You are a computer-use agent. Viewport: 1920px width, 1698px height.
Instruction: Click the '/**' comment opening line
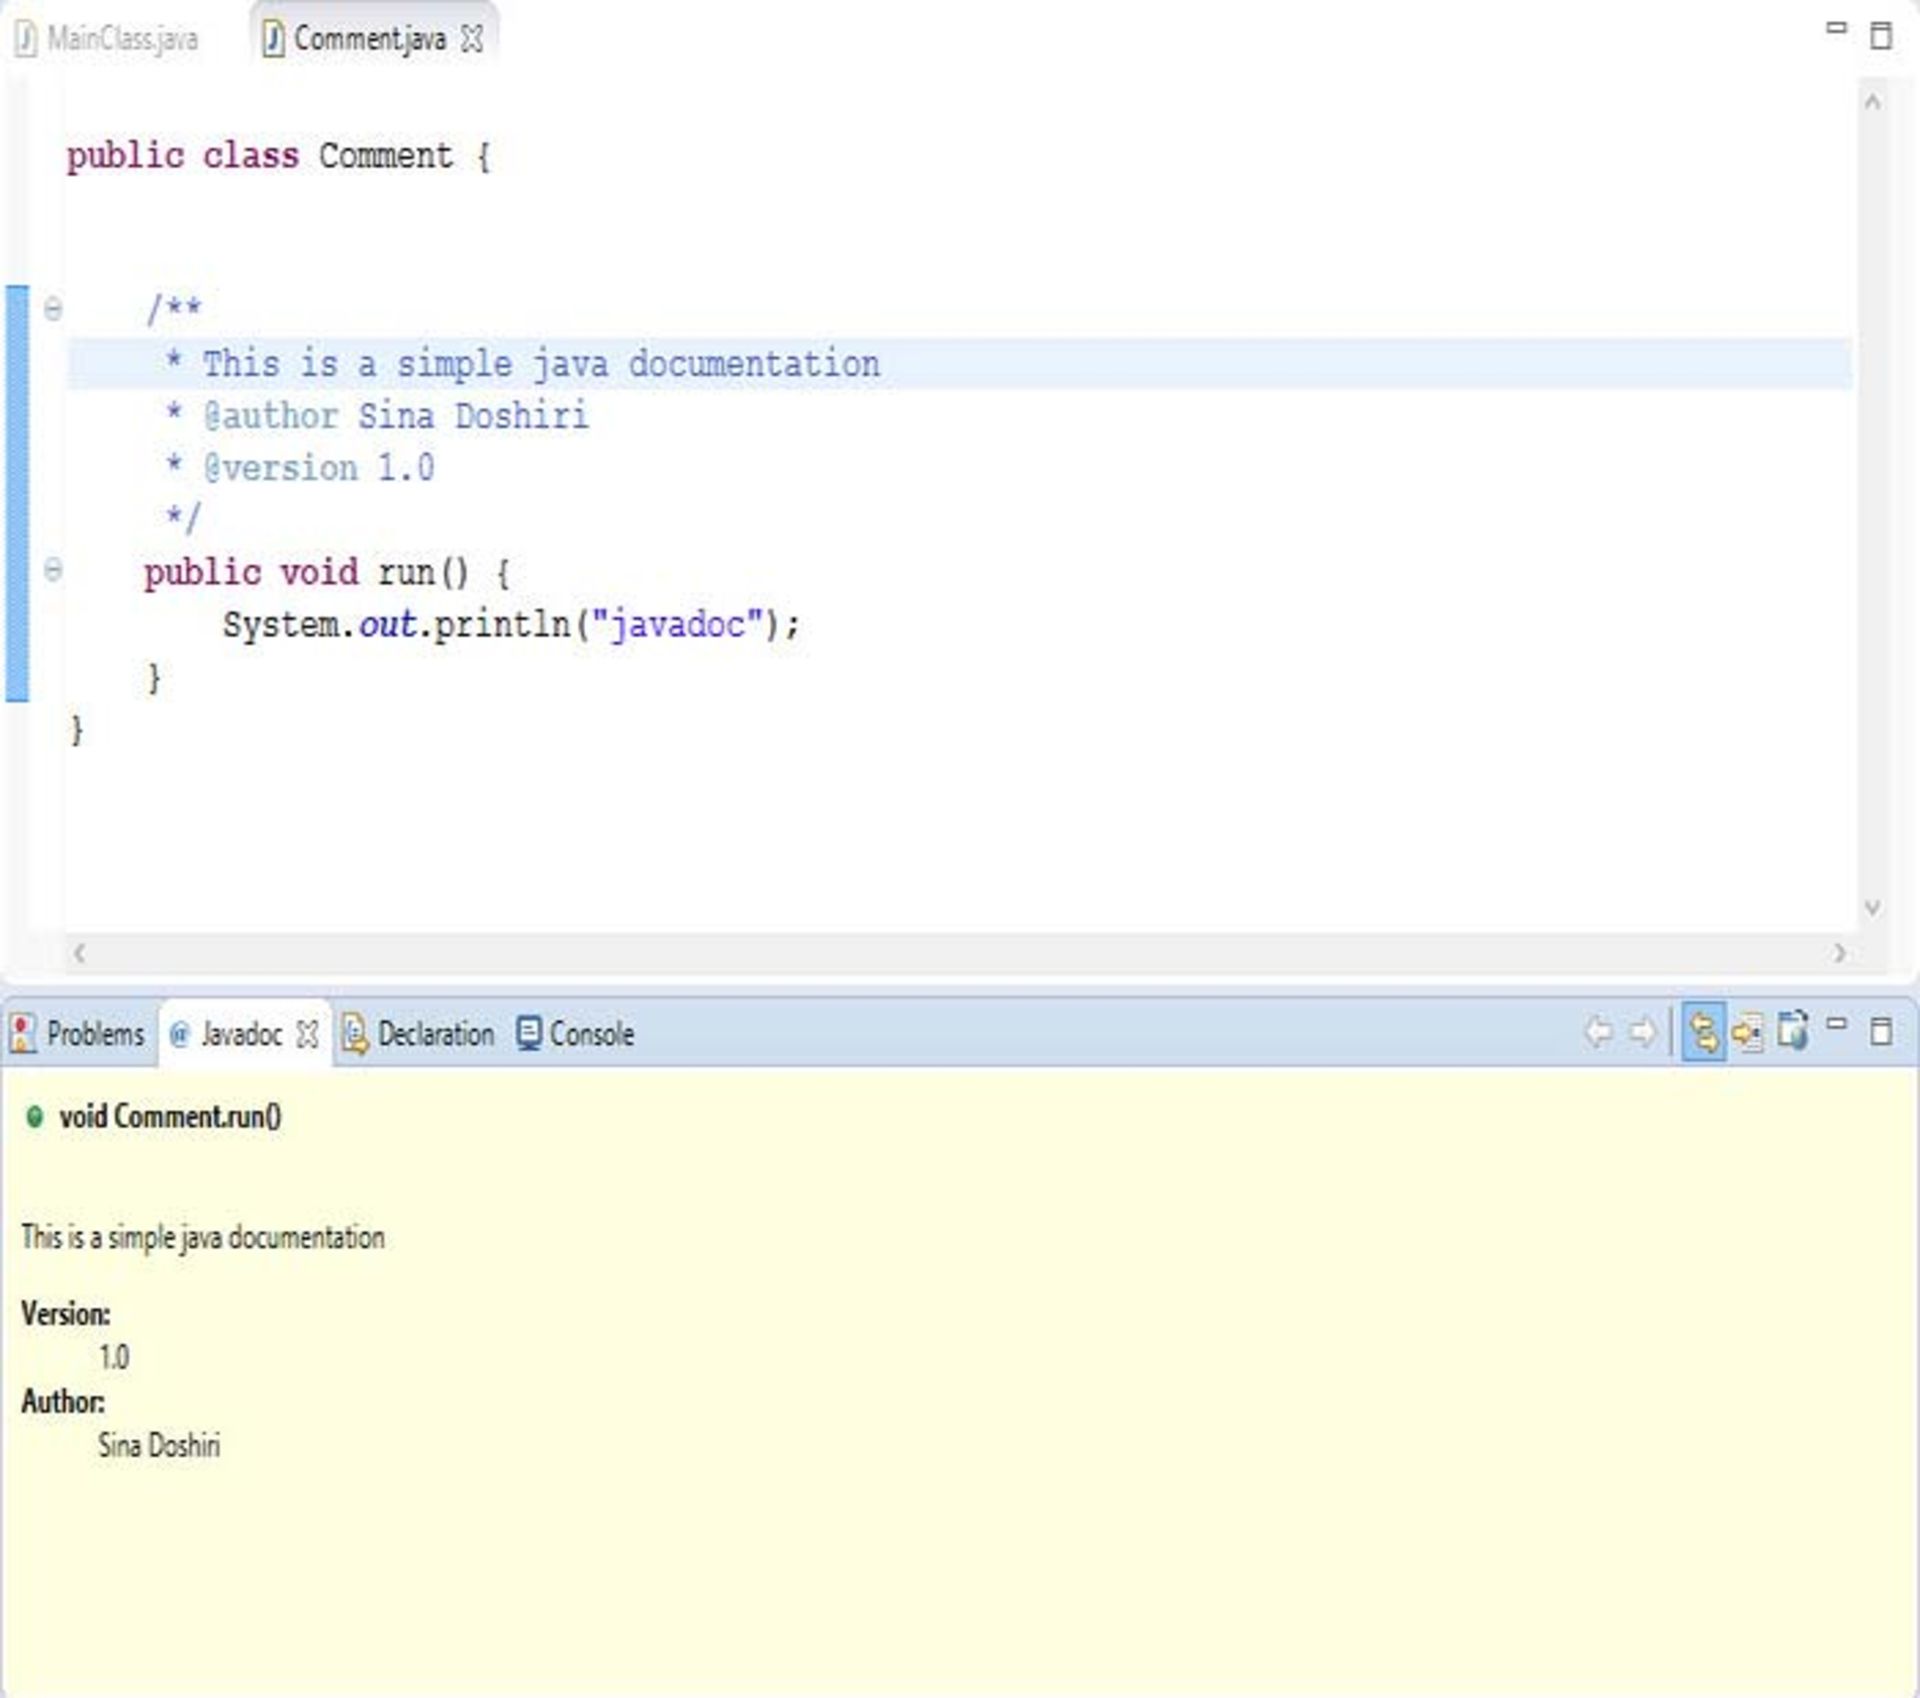174,308
